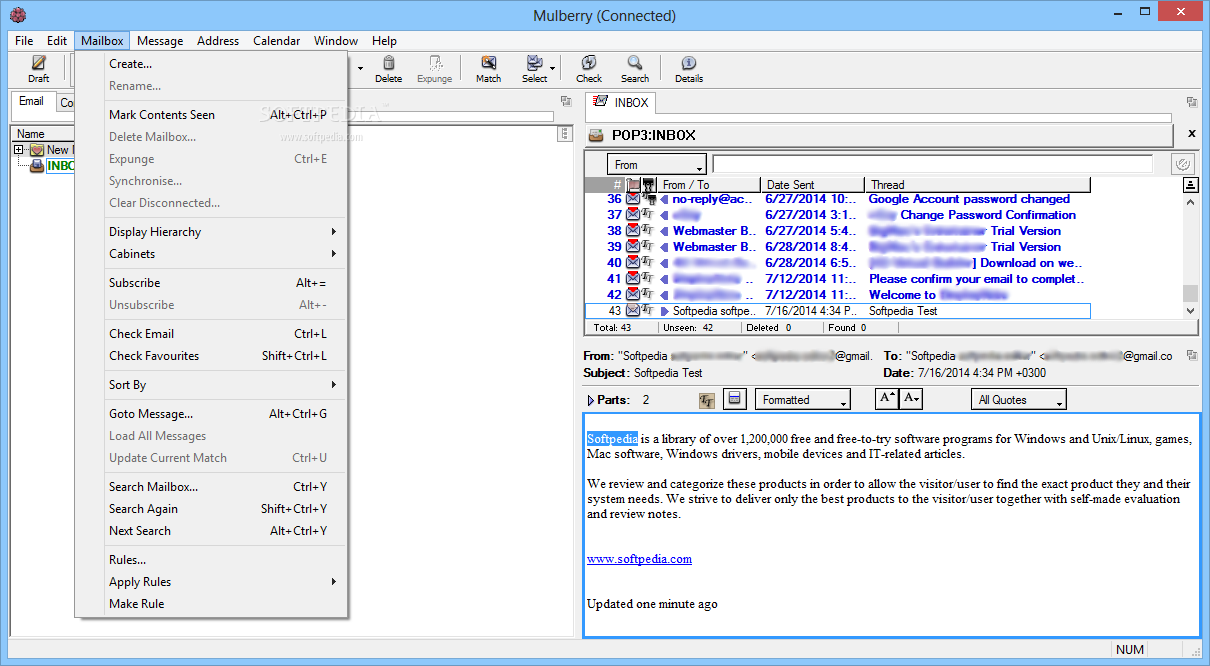Click envelope icon of message 36

pos(633,199)
